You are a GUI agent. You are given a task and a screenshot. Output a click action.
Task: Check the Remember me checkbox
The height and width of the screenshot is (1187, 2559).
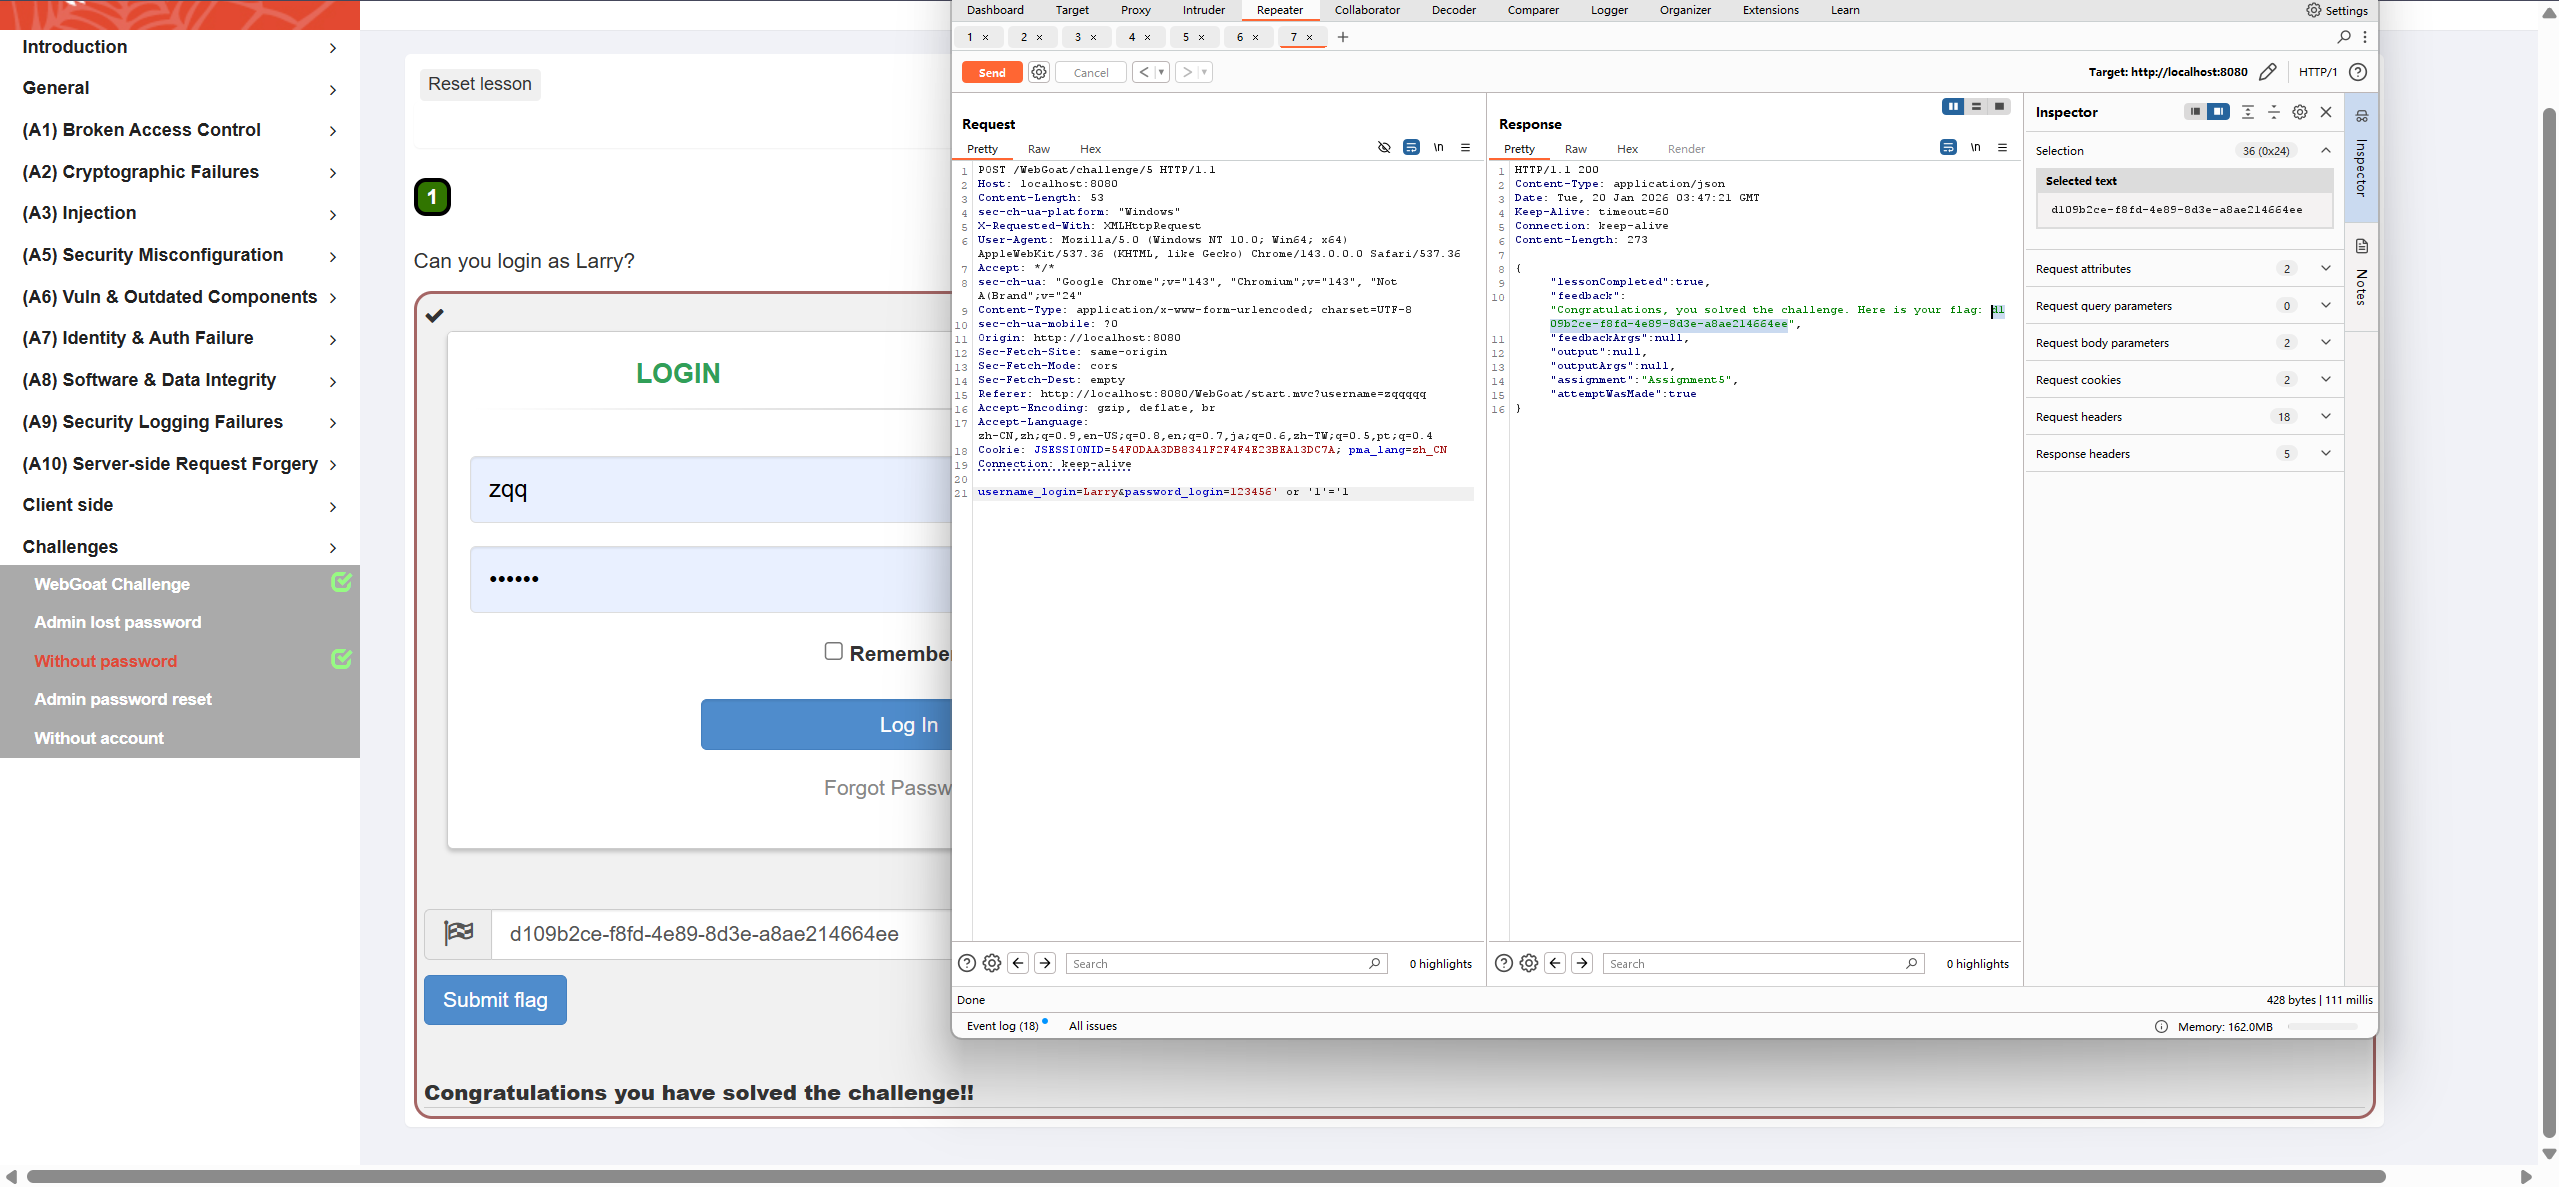(x=833, y=652)
